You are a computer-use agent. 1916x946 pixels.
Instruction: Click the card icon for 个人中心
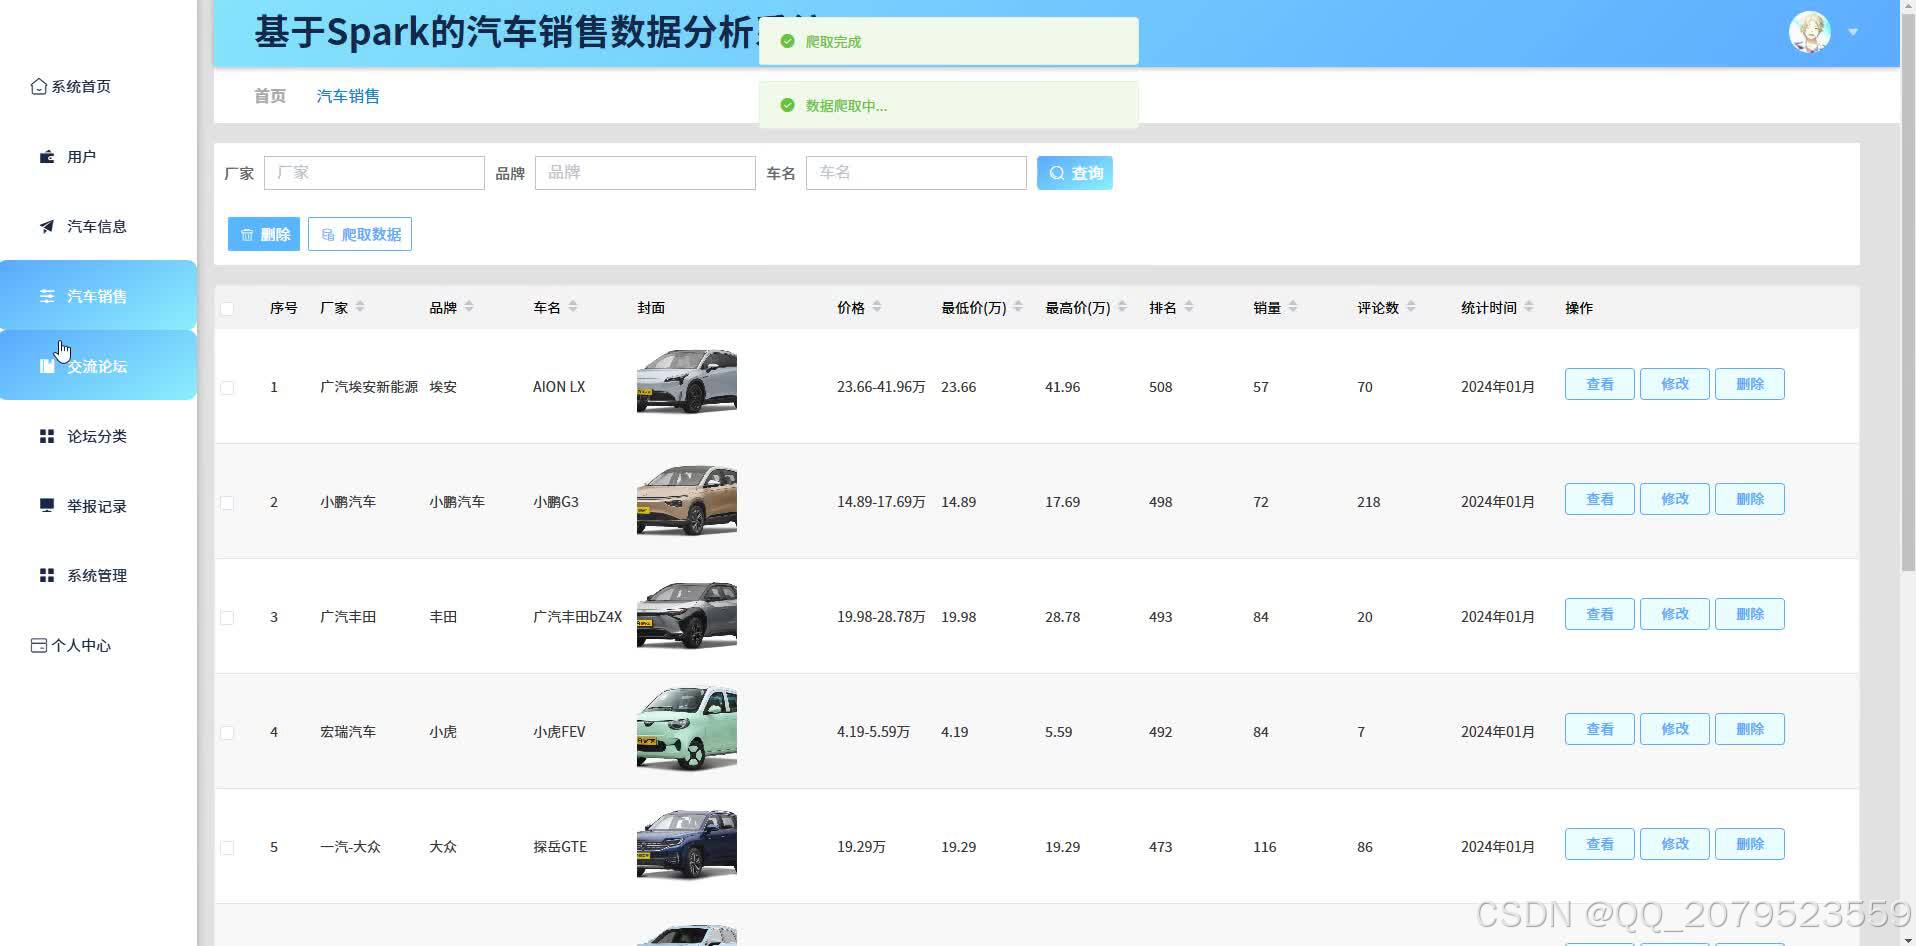point(39,646)
